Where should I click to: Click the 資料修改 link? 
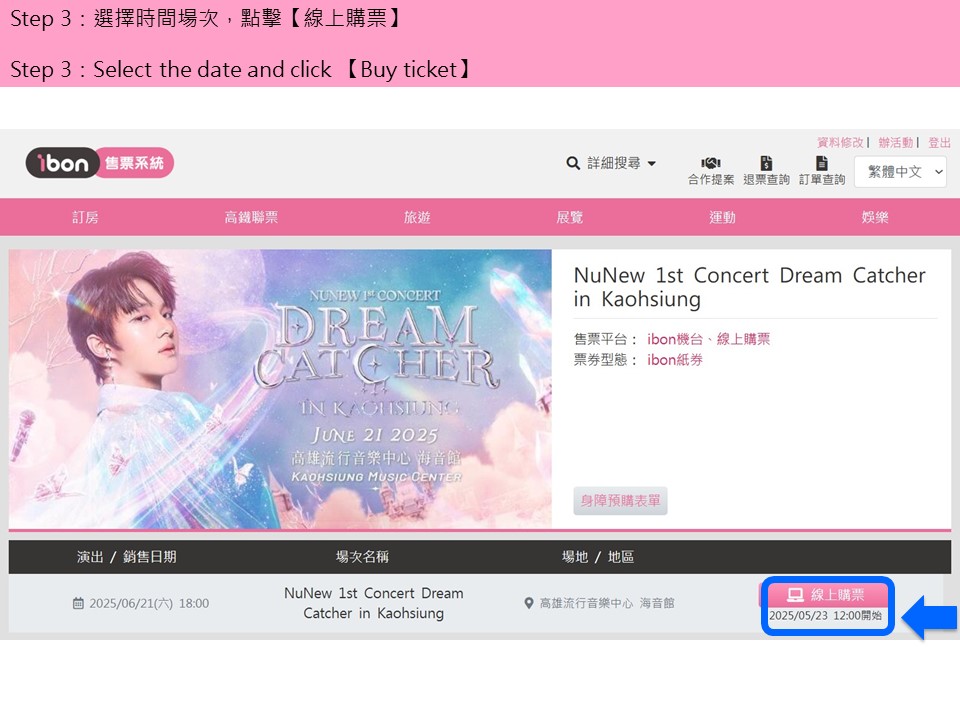pos(840,143)
